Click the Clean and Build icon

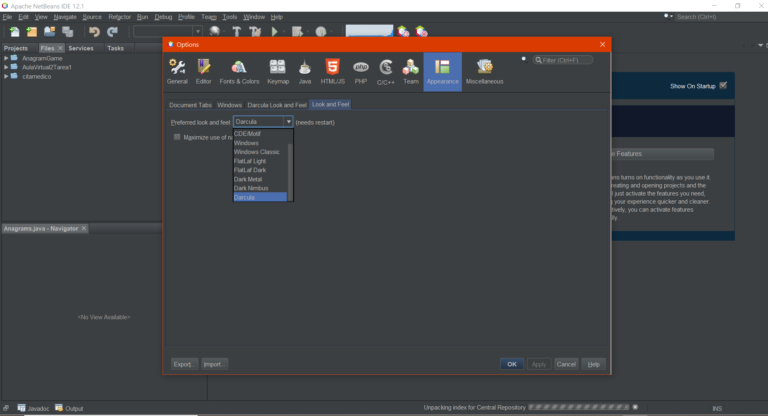255,32
